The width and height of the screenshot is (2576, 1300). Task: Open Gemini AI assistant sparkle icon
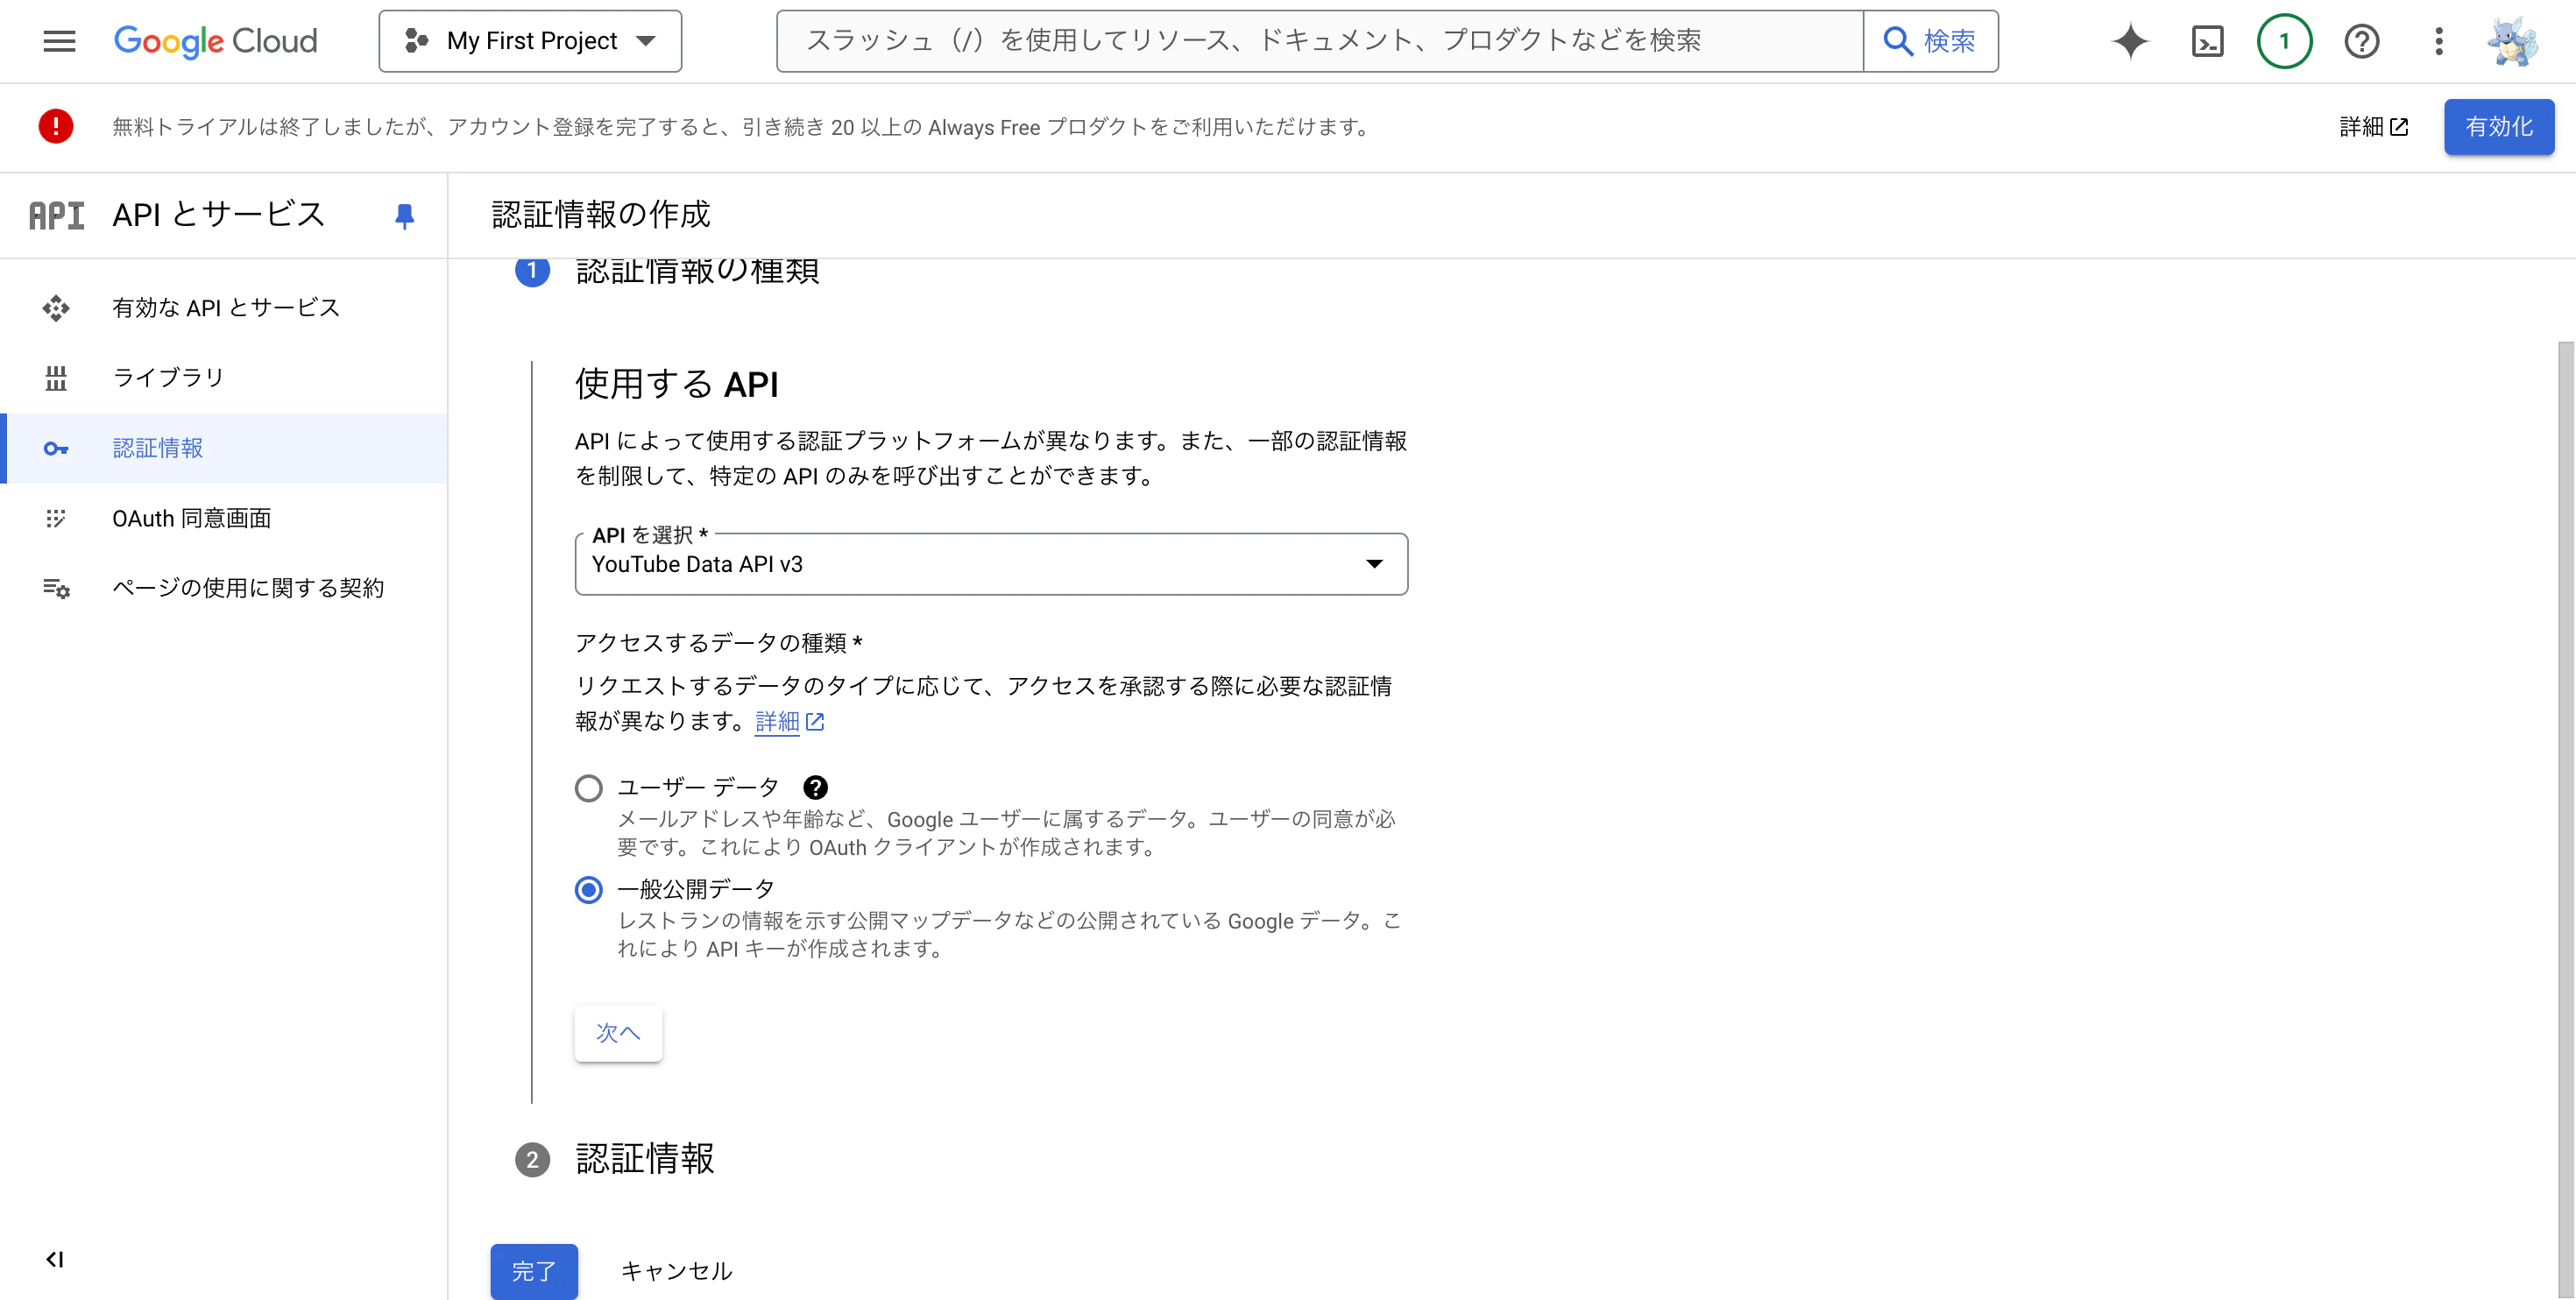pyautogui.click(x=2130, y=41)
